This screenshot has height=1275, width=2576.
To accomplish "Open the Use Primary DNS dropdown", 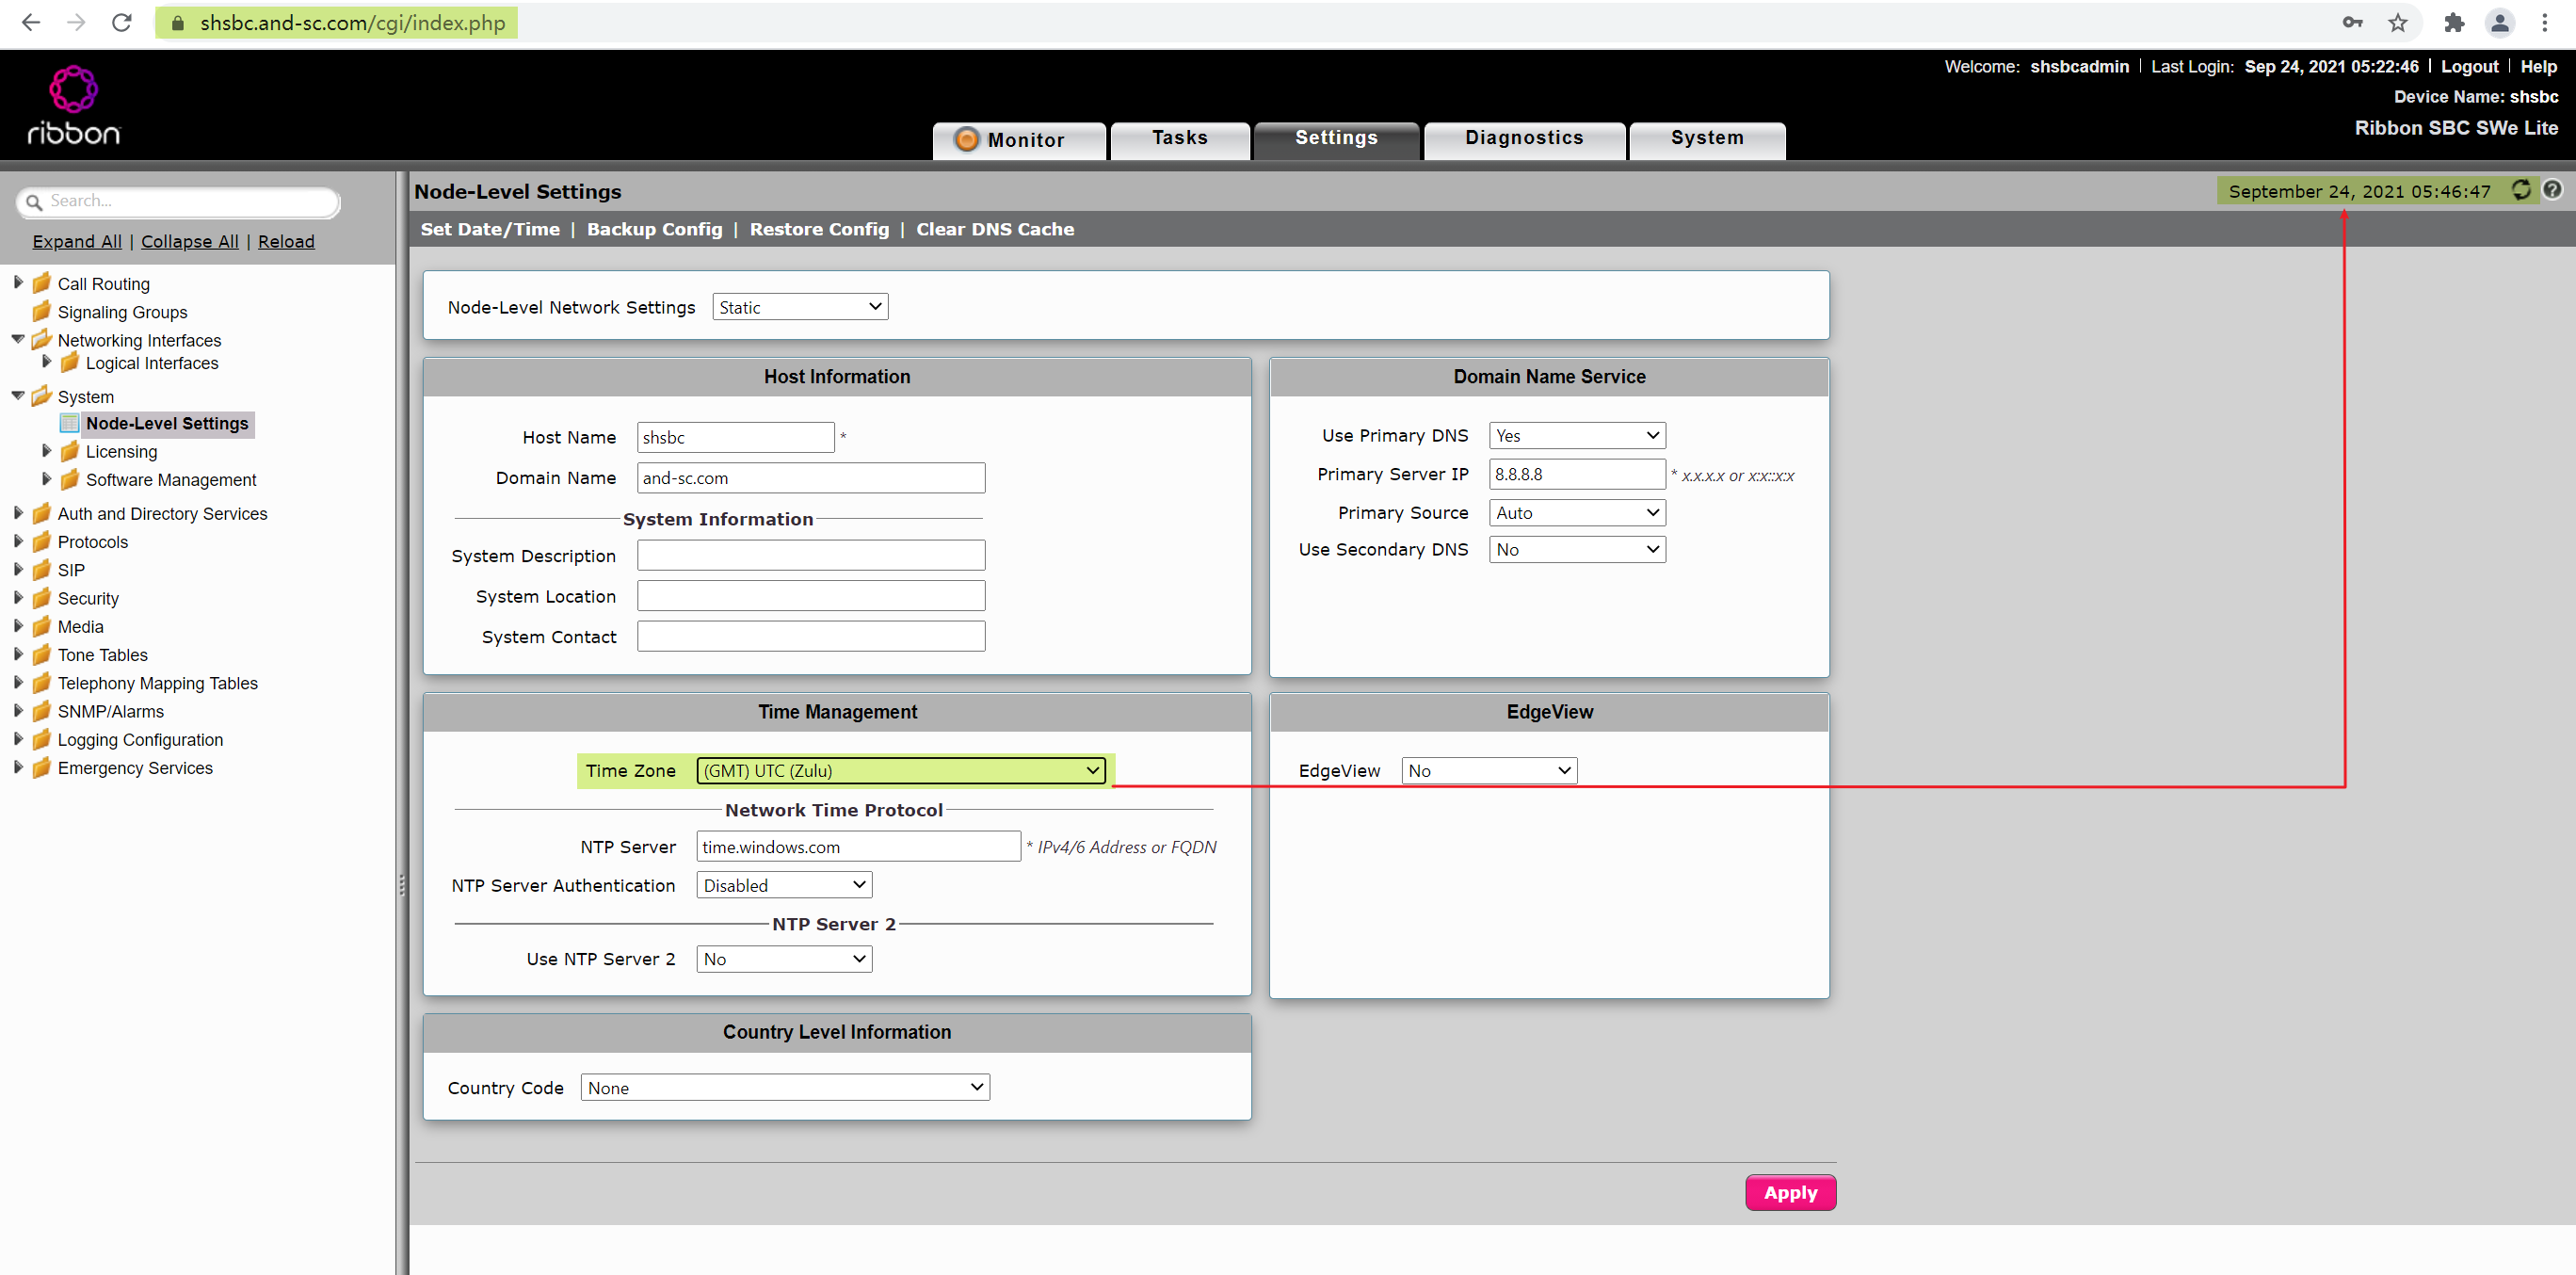I will pos(1577,435).
